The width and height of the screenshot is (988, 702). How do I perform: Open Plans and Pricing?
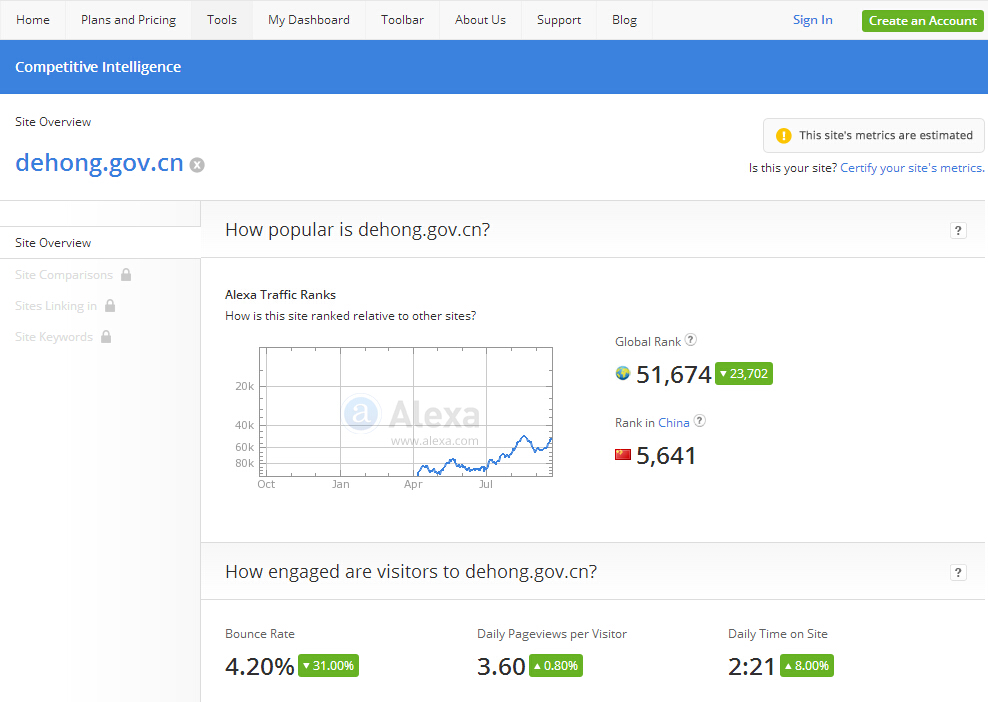129,20
